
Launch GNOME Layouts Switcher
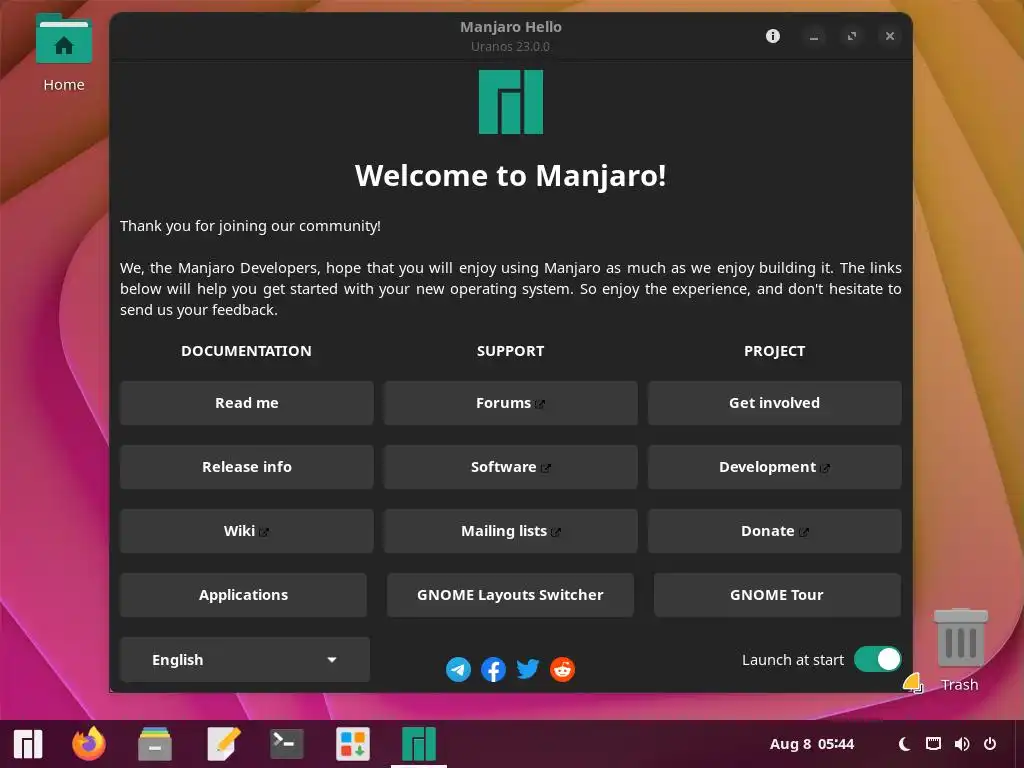[x=511, y=595]
